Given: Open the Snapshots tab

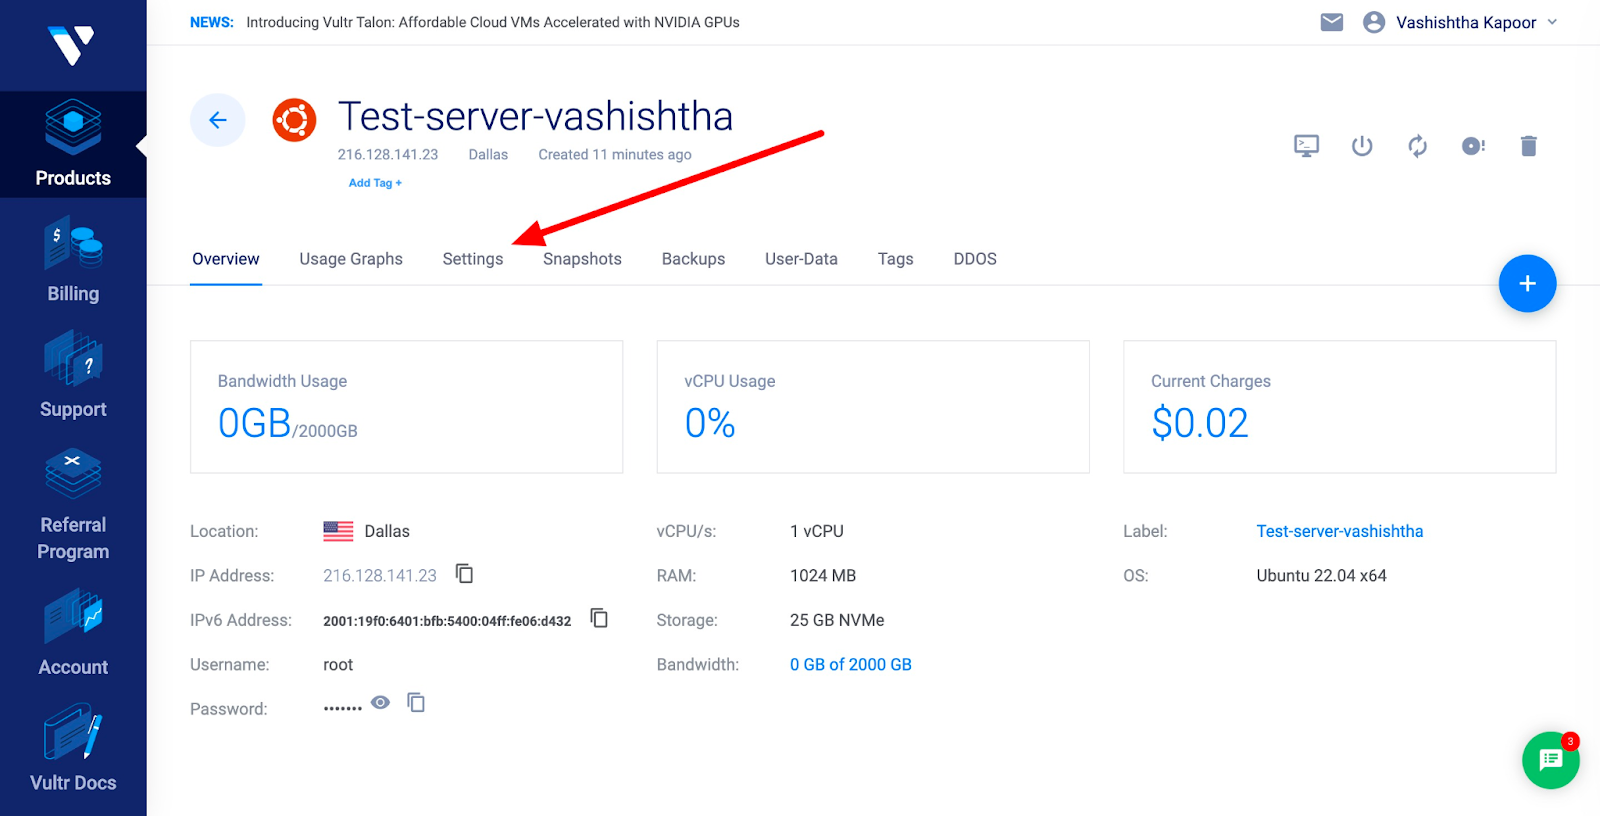Looking at the screenshot, I should 582,259.
